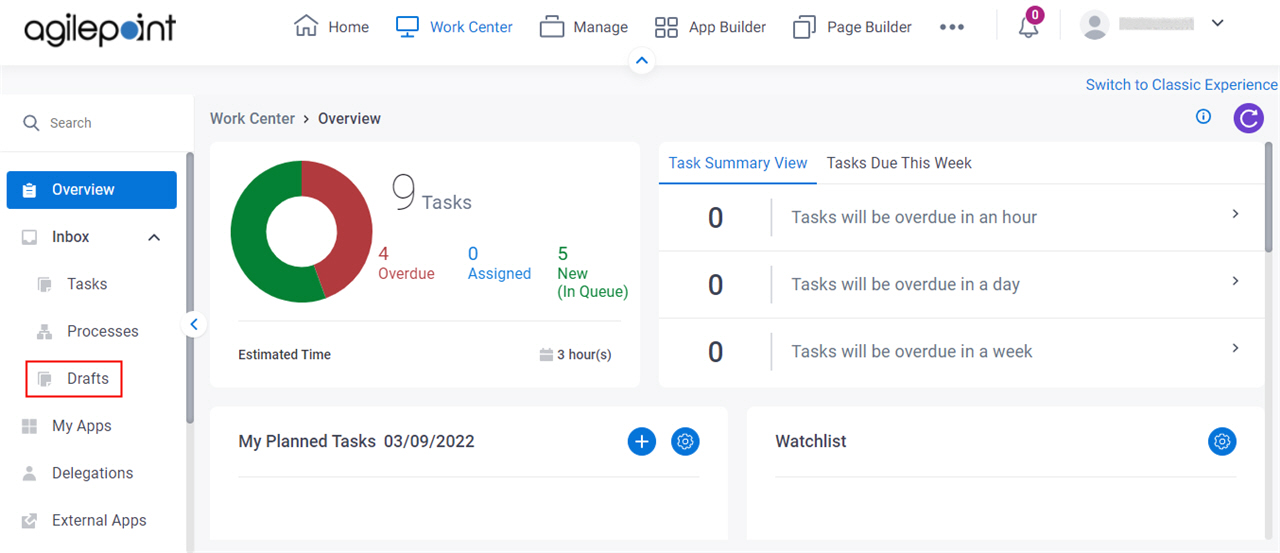The height and width of the screenshot is (553, 1280).
Task: Collapse the top navigation bar chevron
Action: [642, 61]
